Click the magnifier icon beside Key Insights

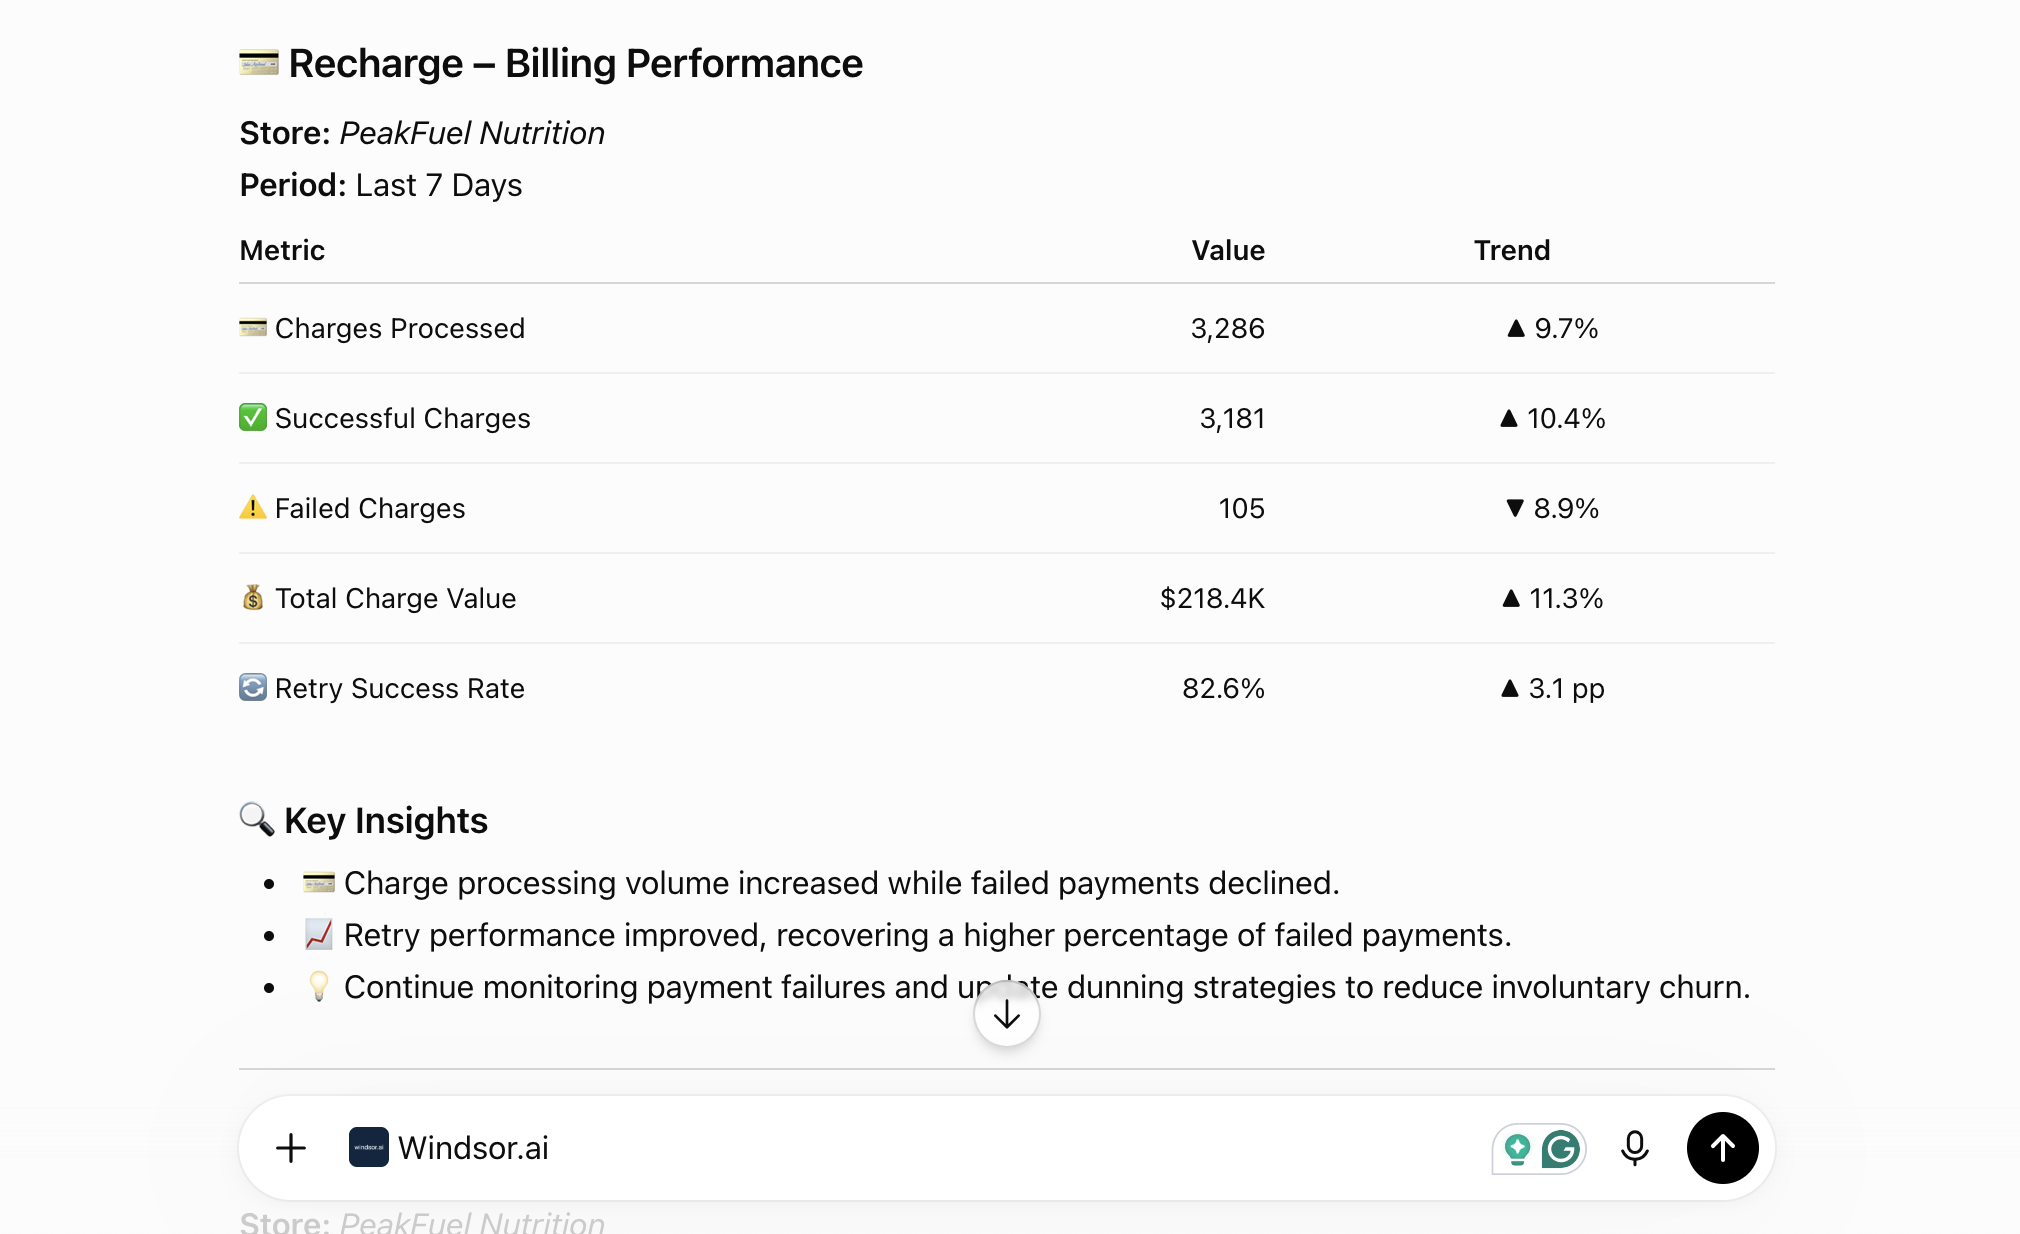coord(257,820)
